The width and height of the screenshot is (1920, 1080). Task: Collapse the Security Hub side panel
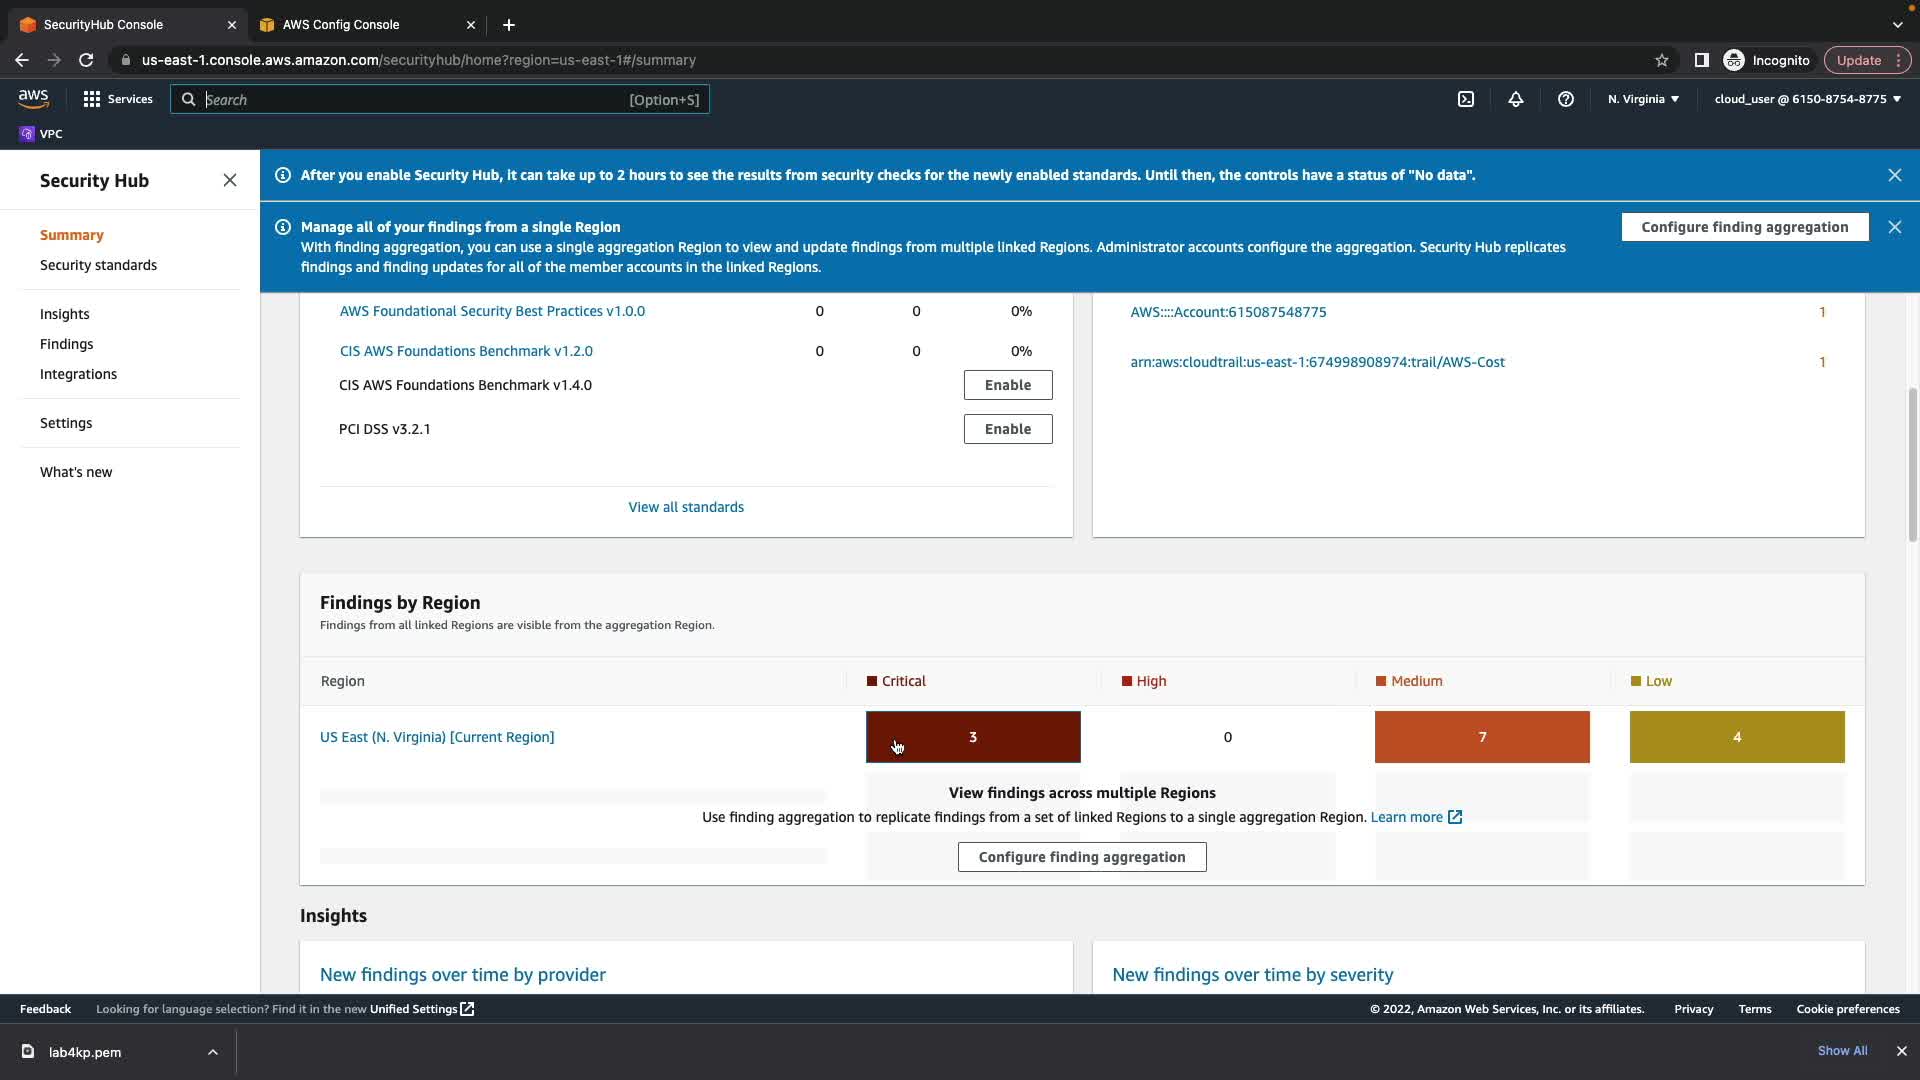click(x=230, y=180)
